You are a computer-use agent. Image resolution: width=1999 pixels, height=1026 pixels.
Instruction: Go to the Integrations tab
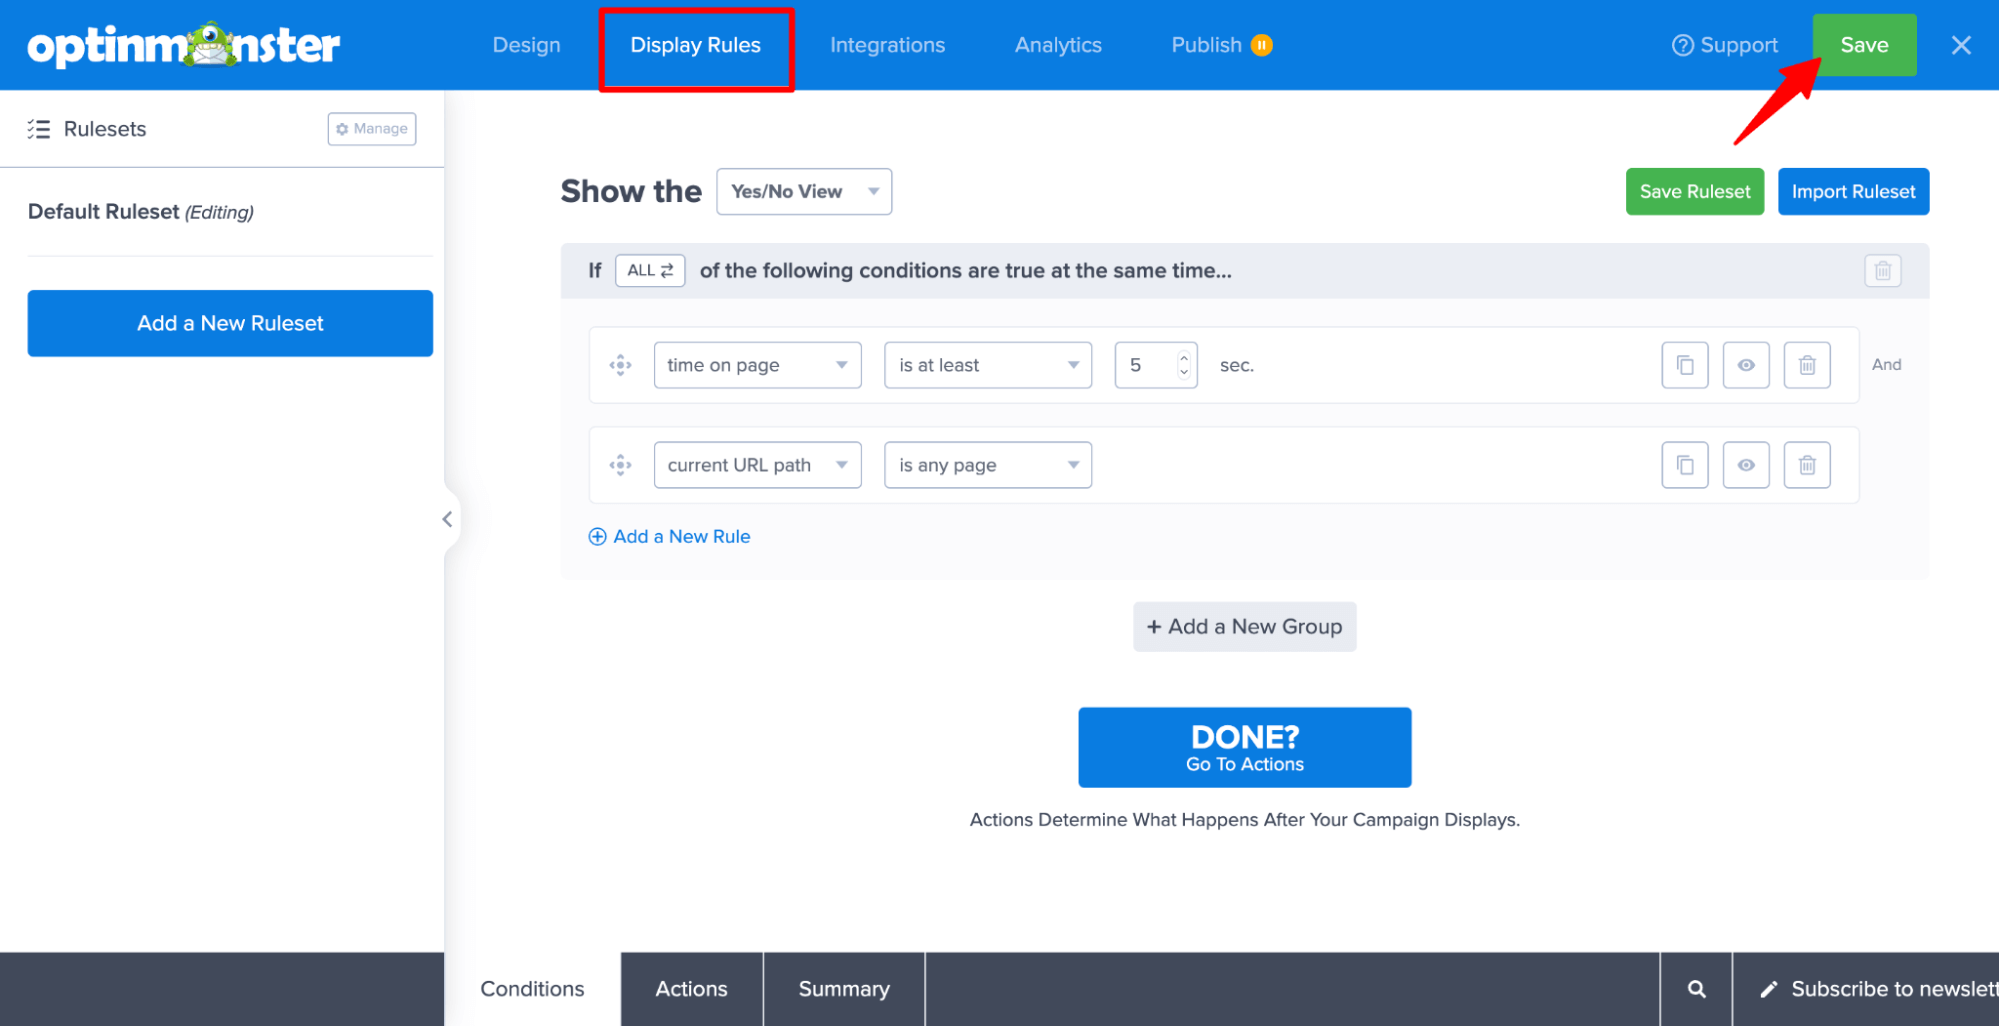click(887, 45)
